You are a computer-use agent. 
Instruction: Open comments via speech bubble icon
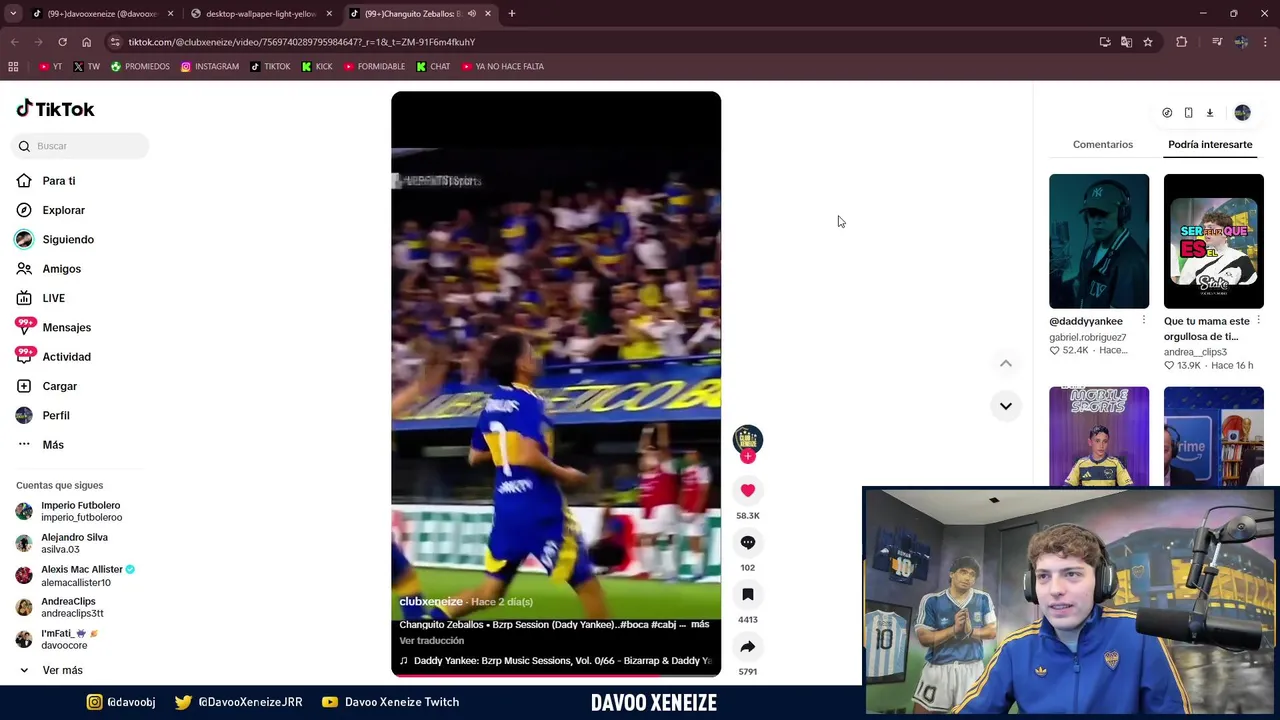[748, 542]
